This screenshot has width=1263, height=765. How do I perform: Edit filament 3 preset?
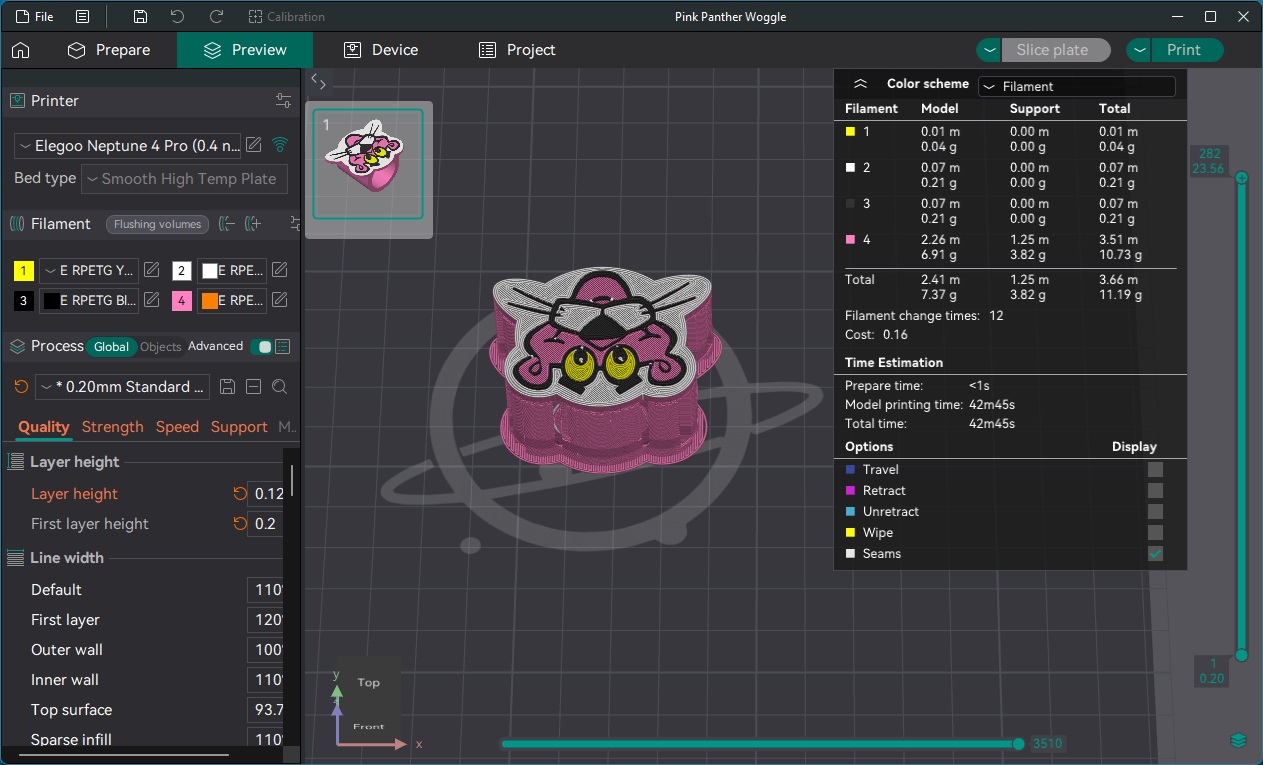pos(152,300)
